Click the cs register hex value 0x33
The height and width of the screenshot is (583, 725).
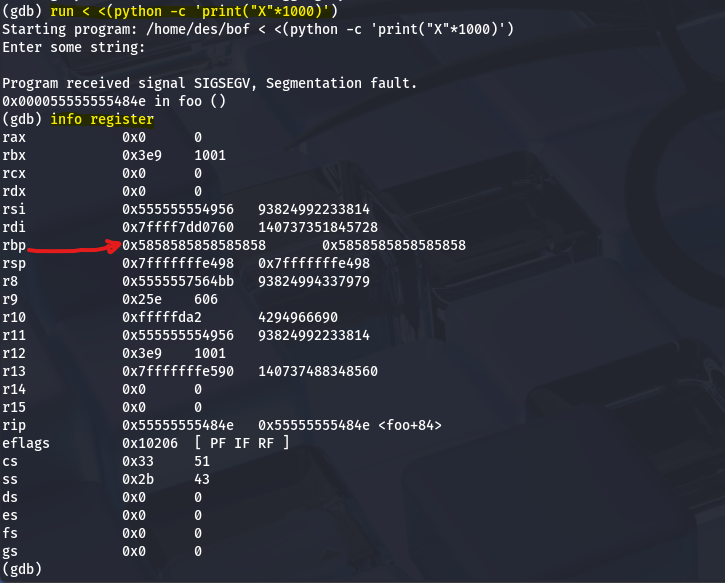[138, 461]
